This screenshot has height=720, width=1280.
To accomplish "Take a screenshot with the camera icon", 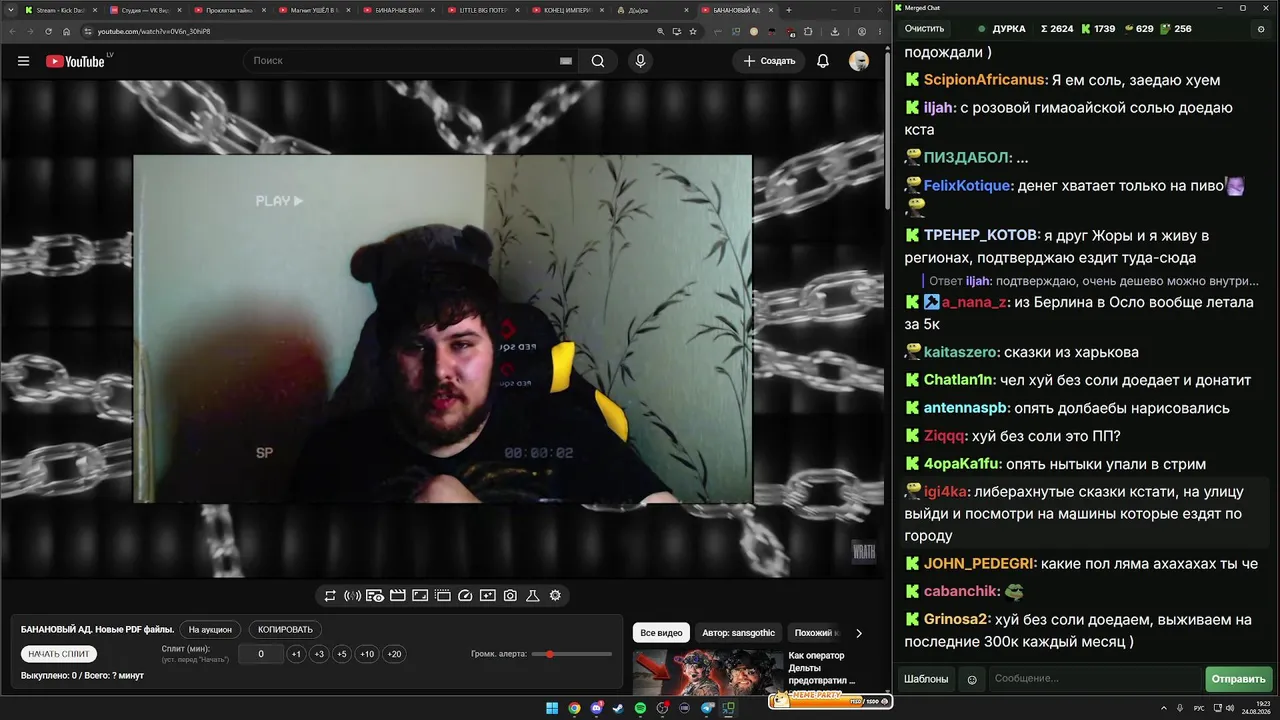I will pyautogui.click(x=510, y=596).
